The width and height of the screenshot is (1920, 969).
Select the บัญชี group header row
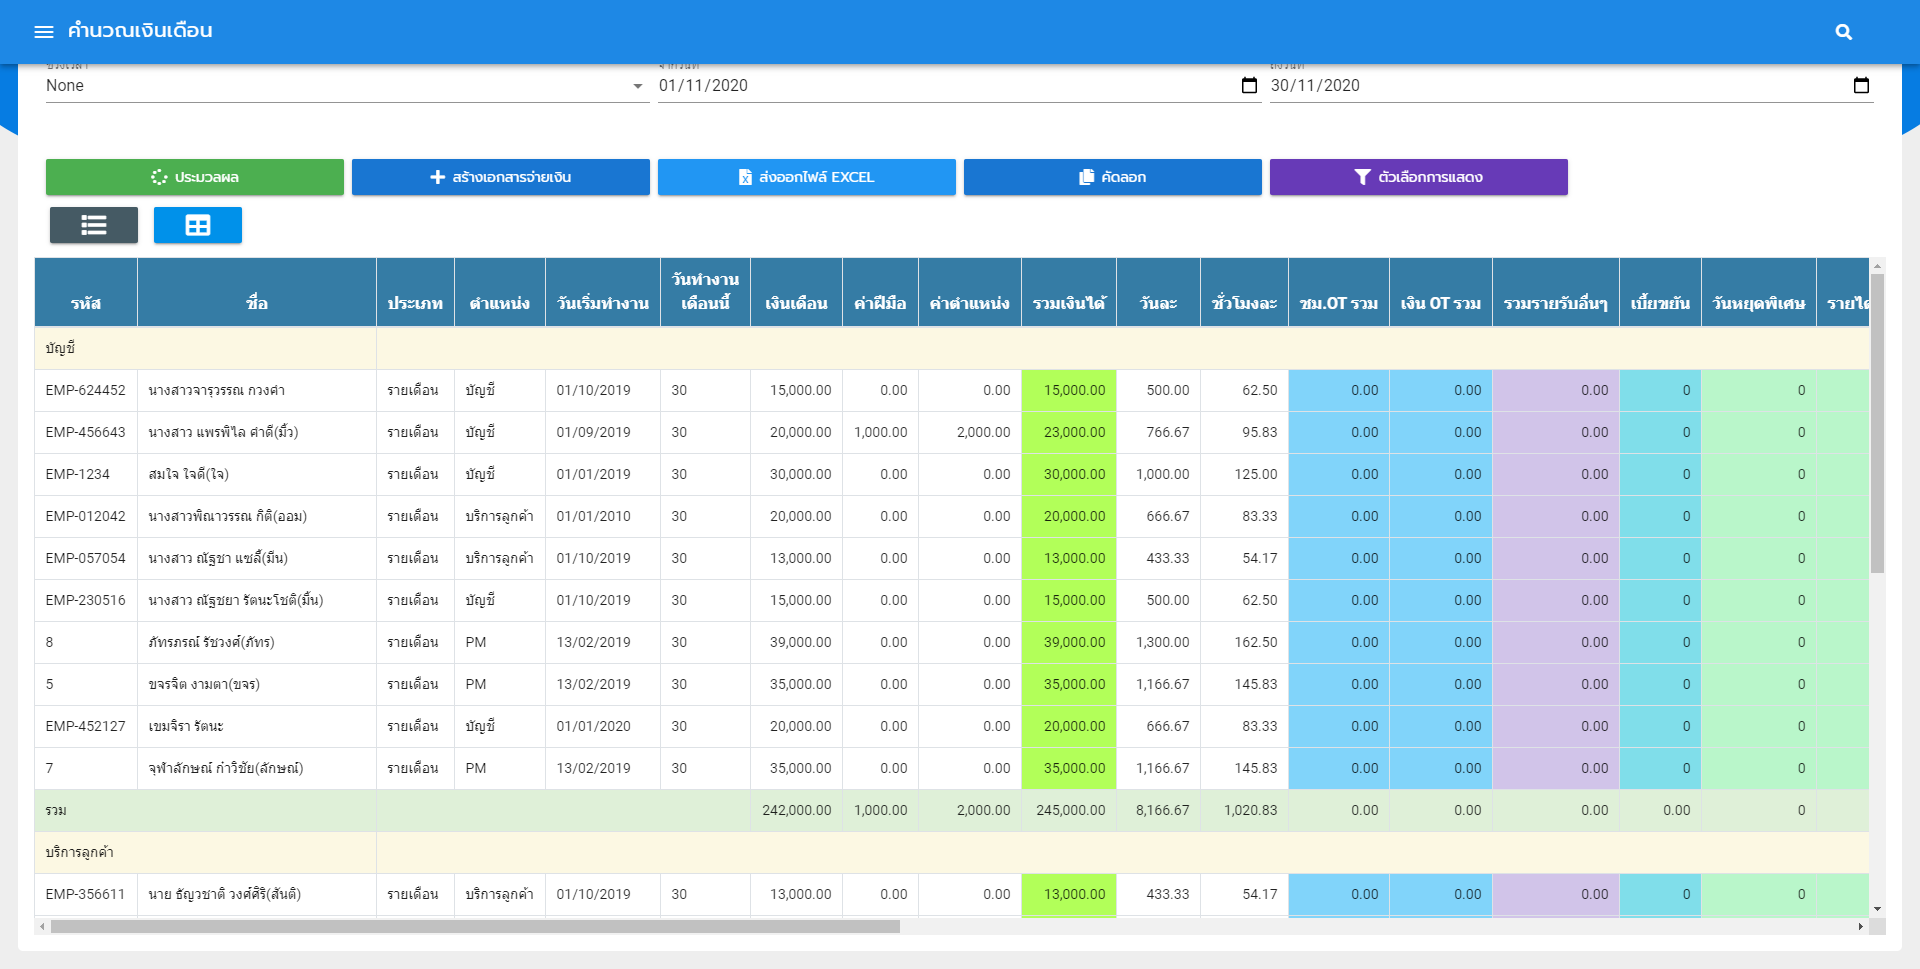coord(952,348)
